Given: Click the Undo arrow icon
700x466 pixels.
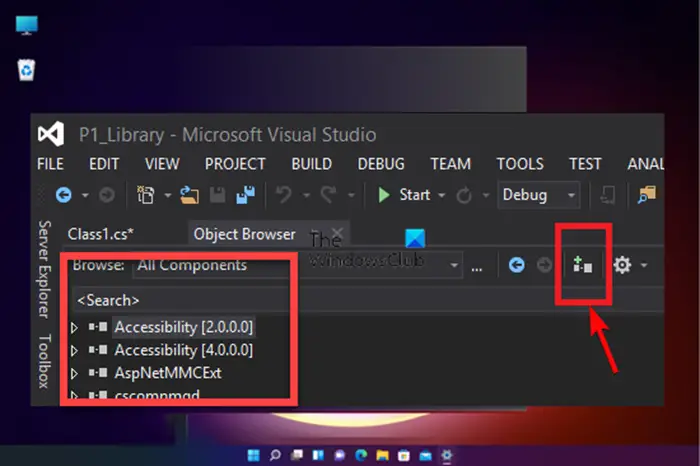Looking at the screenshot, I should [283, 195].
